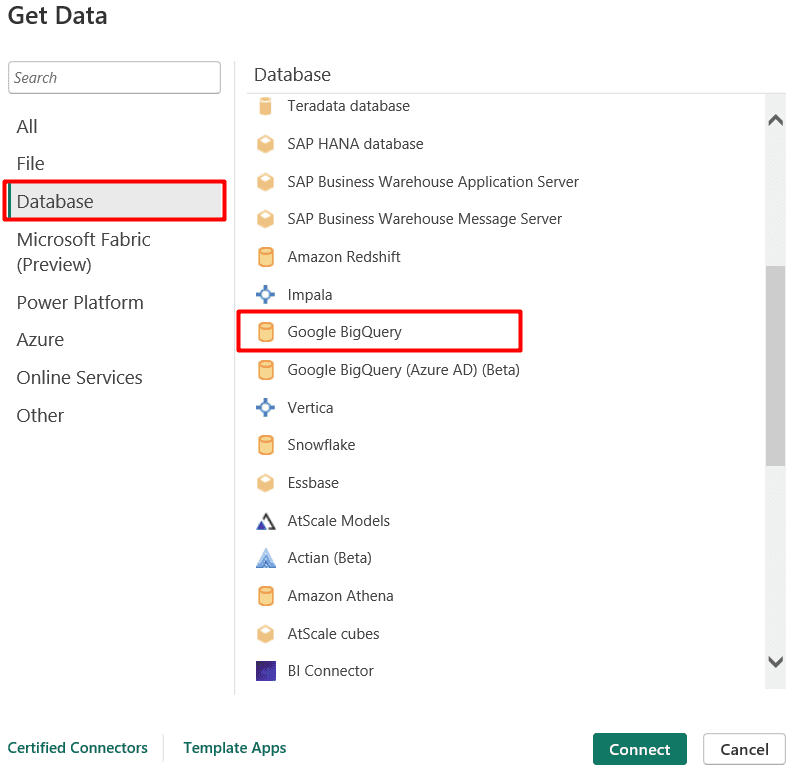Click the Essbase cube icon

point(265,483)
